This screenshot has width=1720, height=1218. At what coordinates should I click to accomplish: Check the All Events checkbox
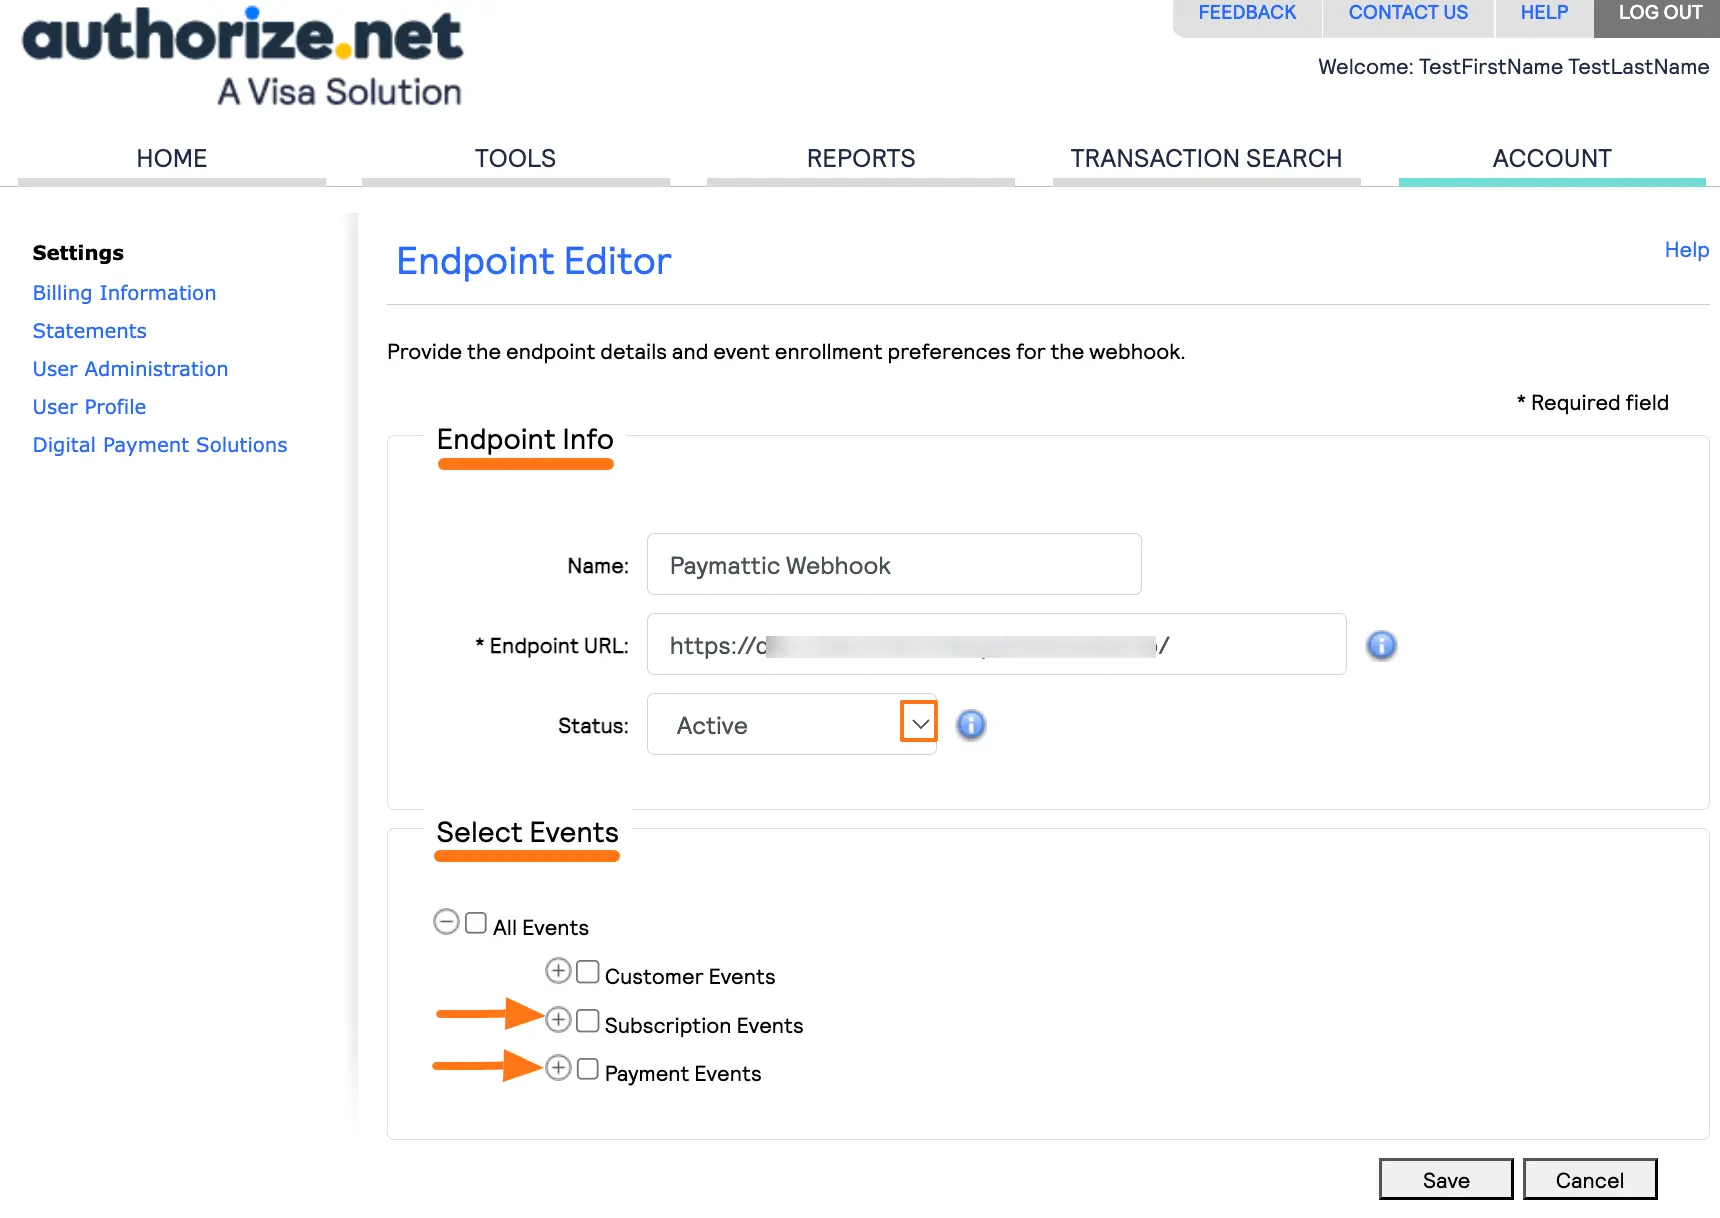coord(474,922)
